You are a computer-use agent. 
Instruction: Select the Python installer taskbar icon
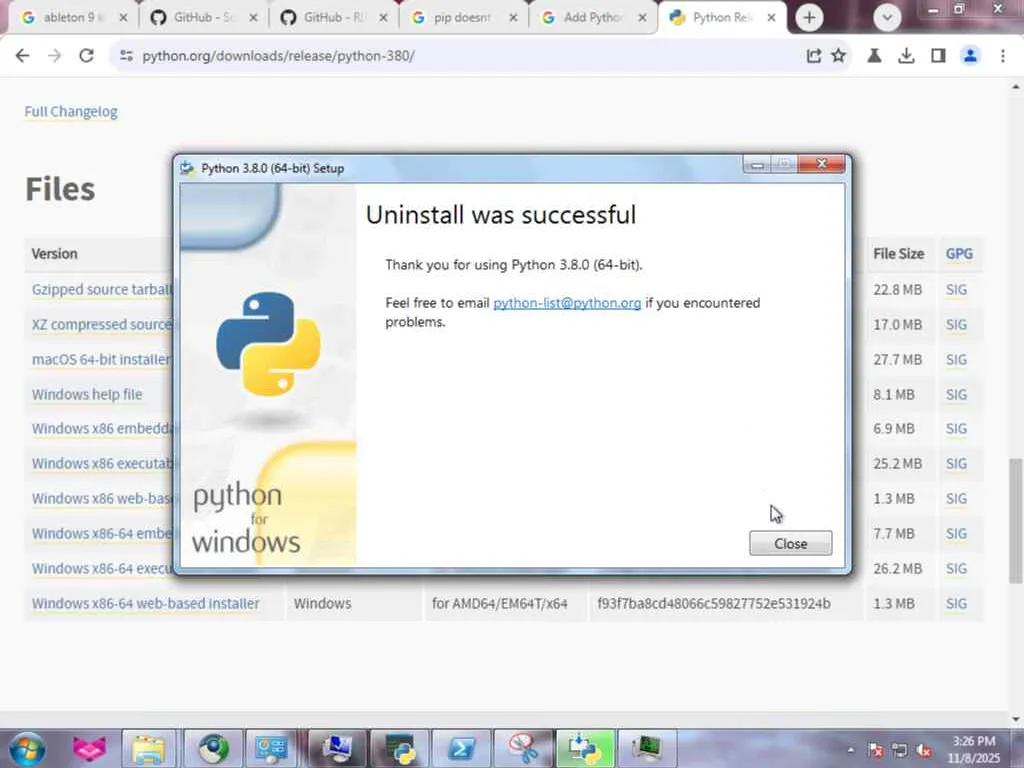(585, 748)
